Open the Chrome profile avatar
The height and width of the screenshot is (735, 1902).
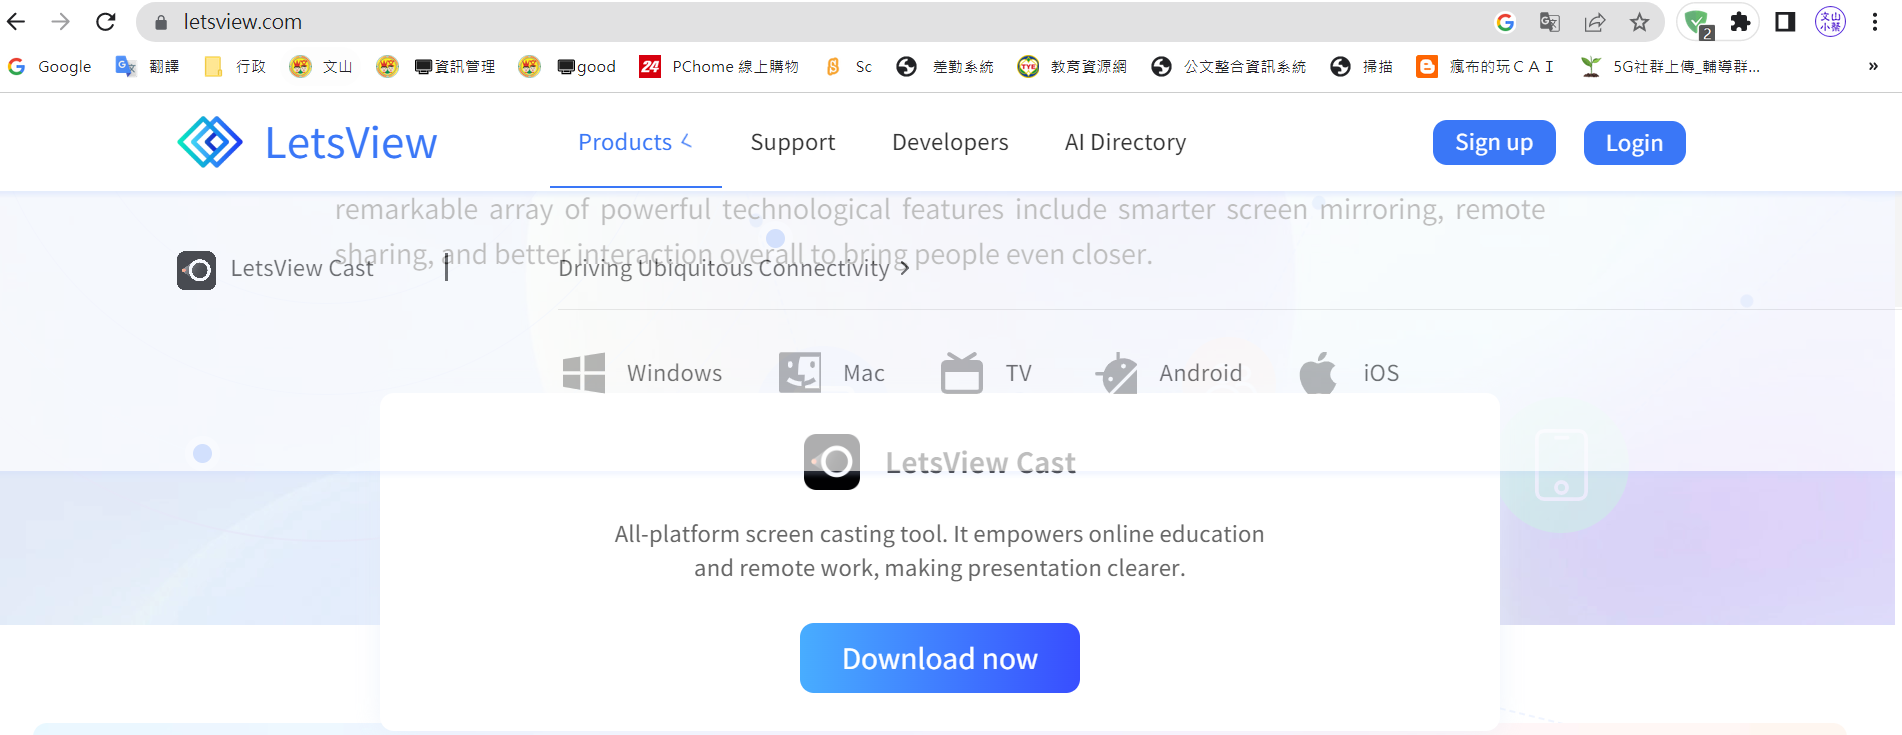pos(1830,22)
